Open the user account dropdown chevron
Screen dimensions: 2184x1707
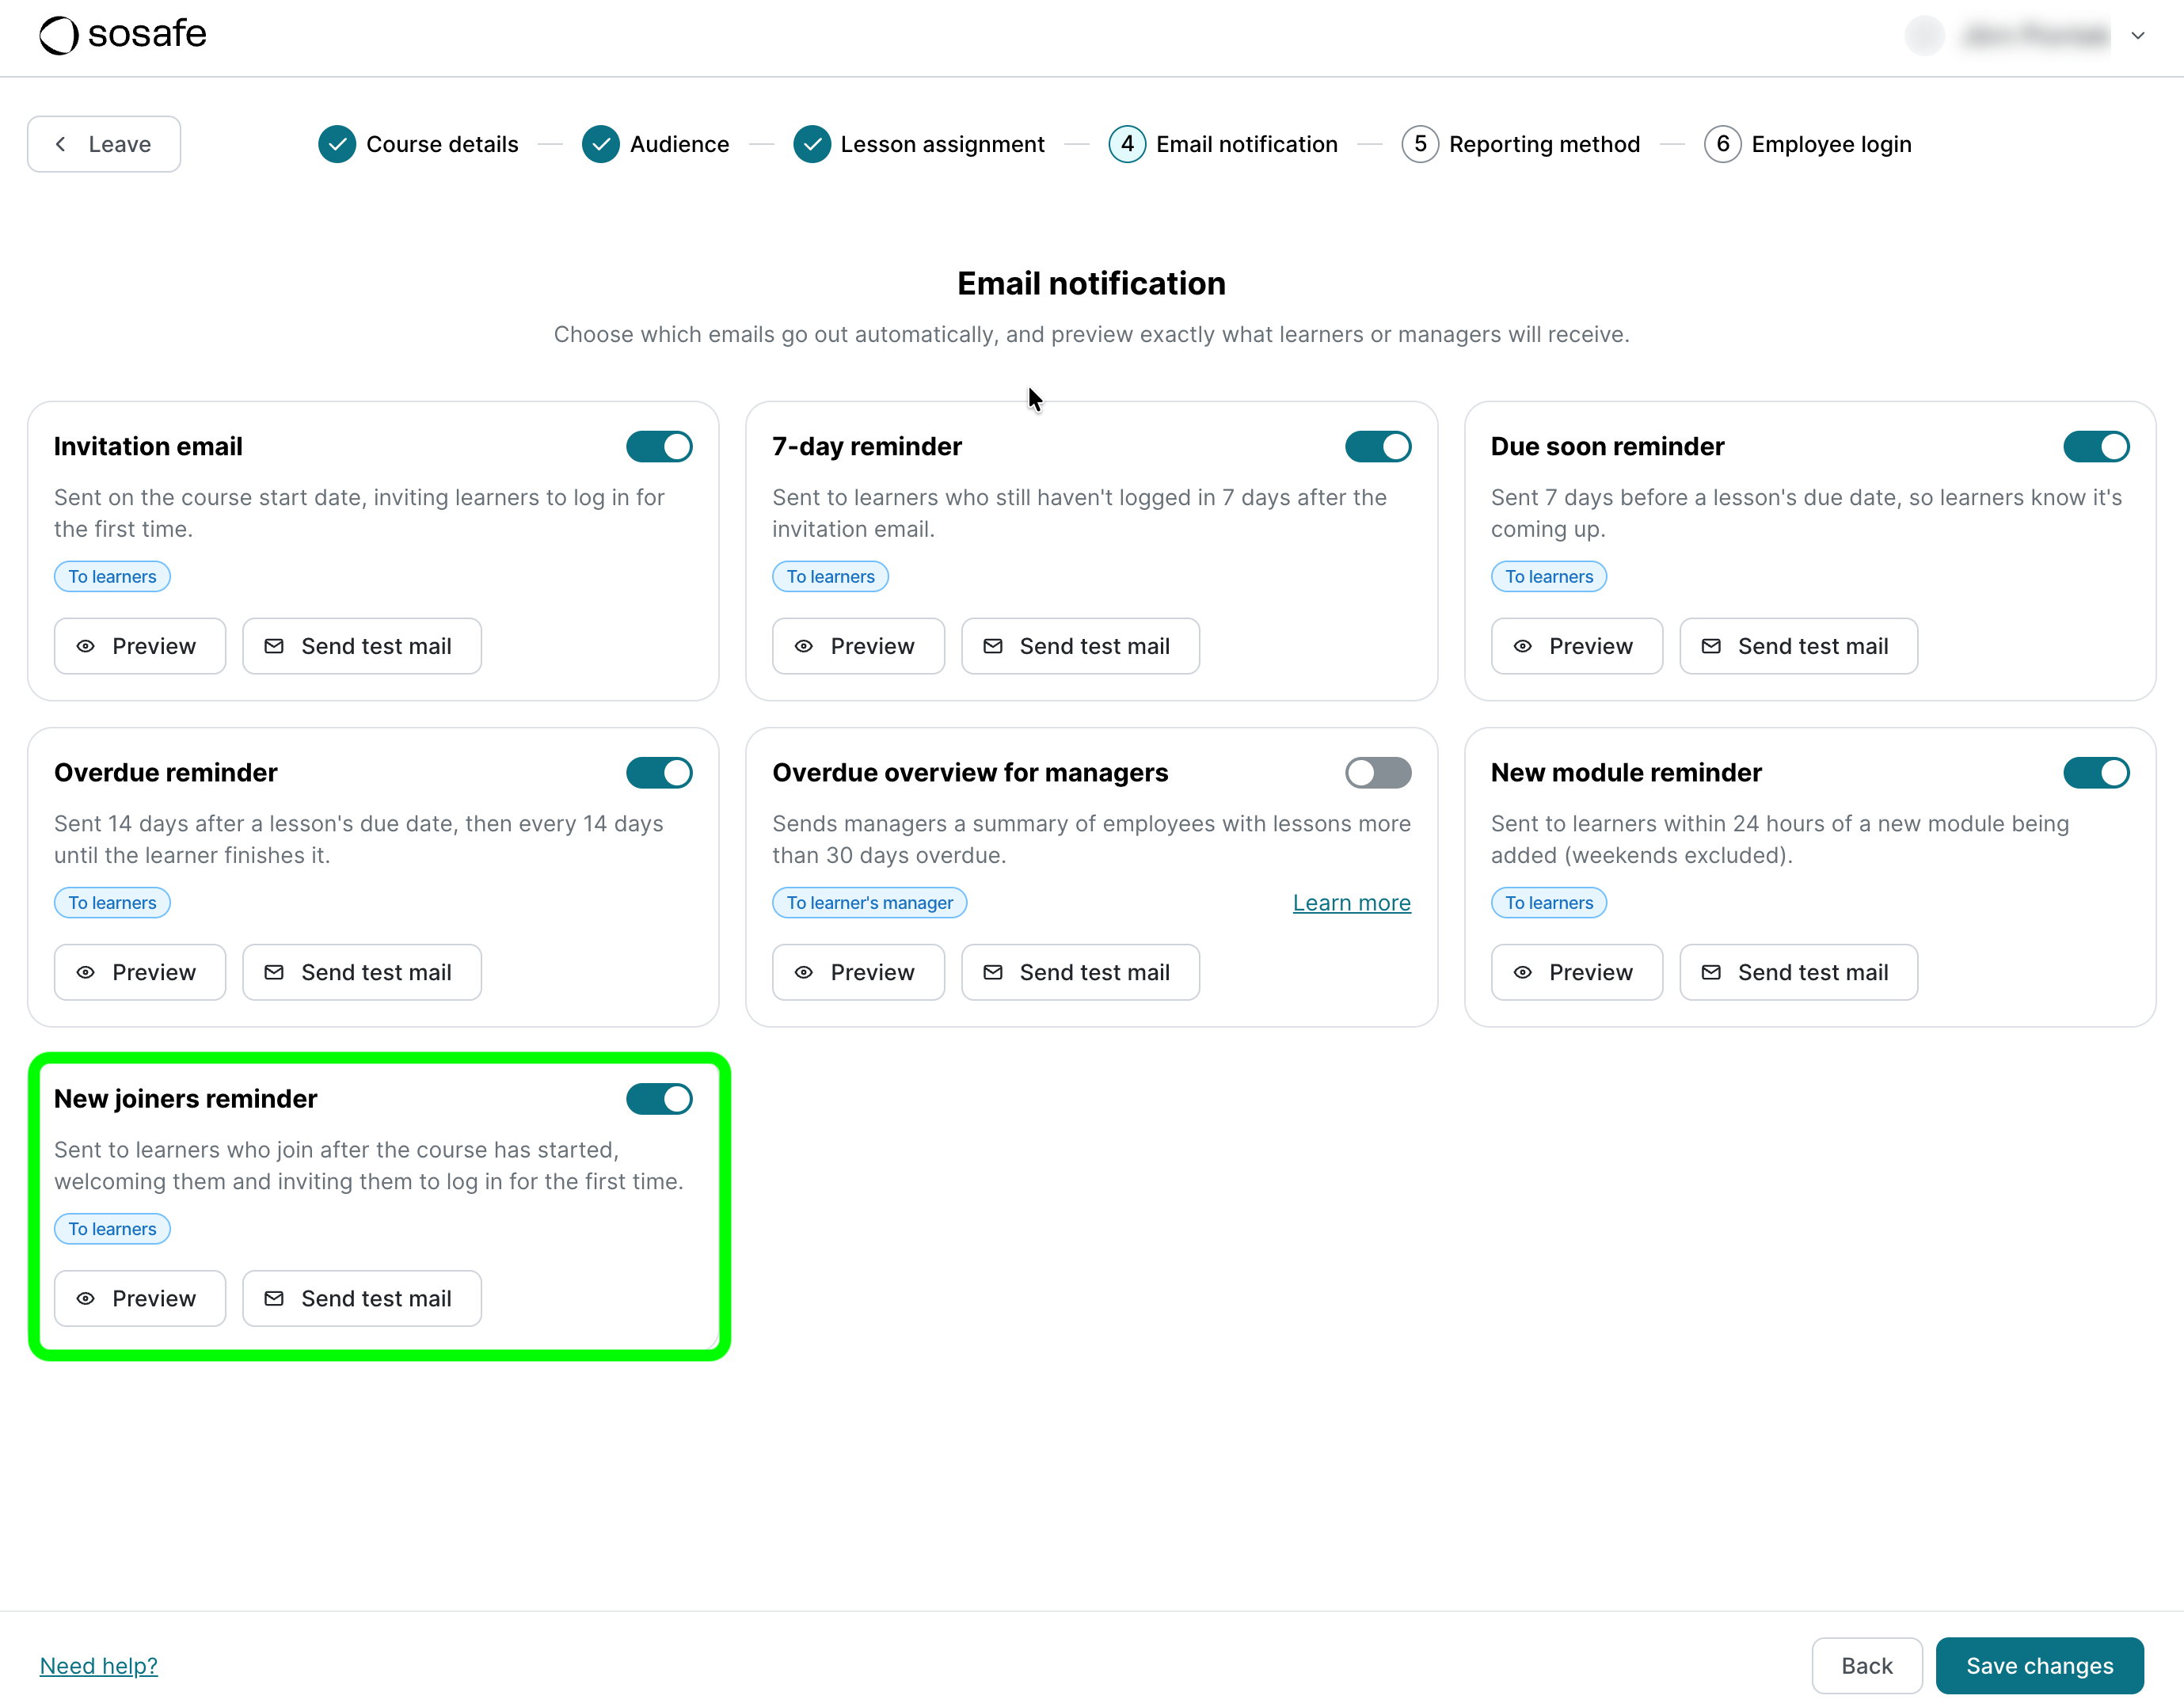(x=2137, y=36)
